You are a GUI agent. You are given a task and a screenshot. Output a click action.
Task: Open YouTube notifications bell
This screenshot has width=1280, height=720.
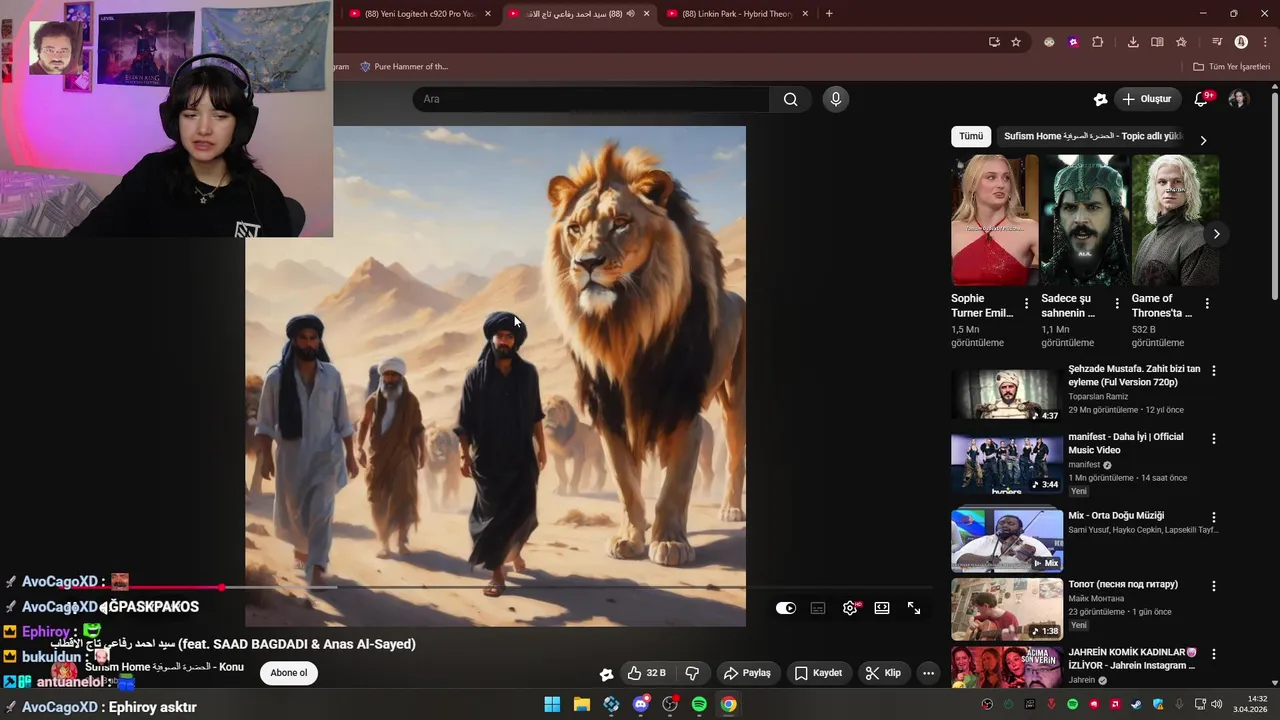(x=1202, y=99)
